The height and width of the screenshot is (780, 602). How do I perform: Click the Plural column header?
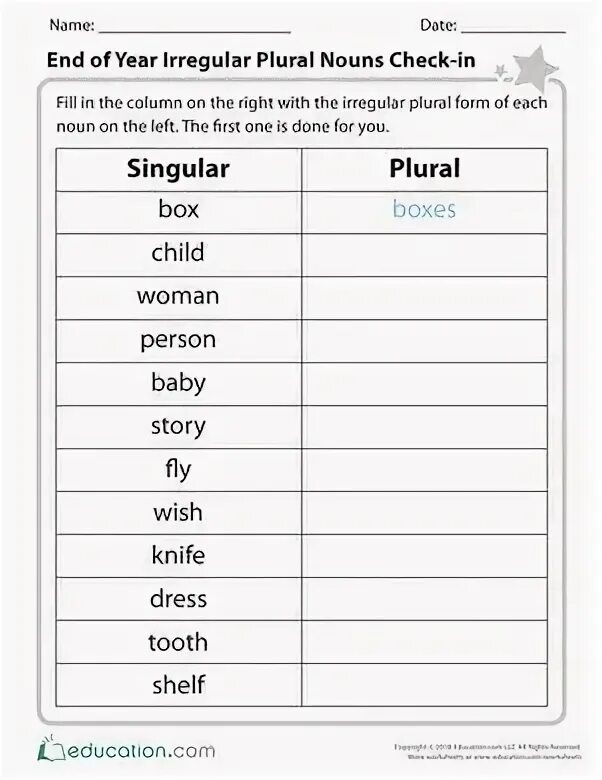point(424,168)
